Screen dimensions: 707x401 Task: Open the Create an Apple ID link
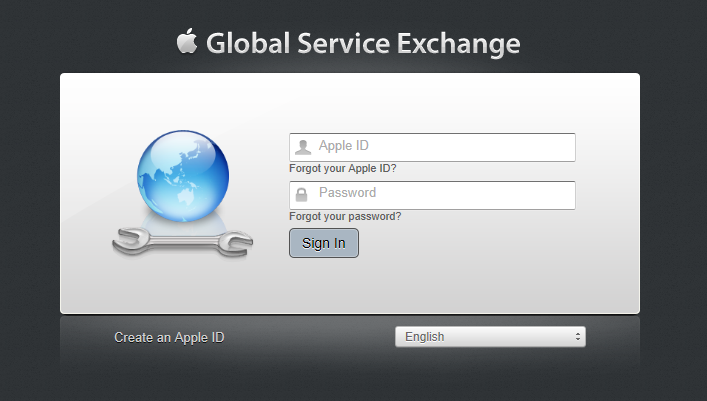coord(169,337)
